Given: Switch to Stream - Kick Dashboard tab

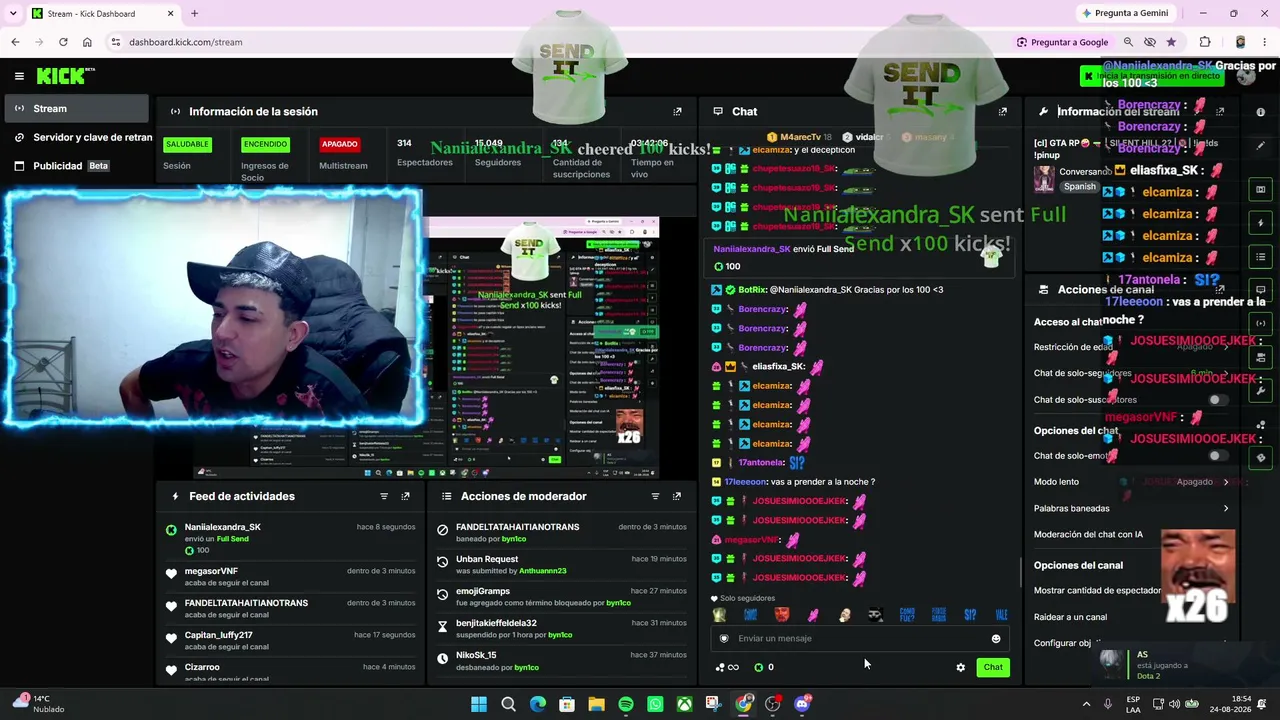Looking at the screenshot, I should (x=102, y=14).
